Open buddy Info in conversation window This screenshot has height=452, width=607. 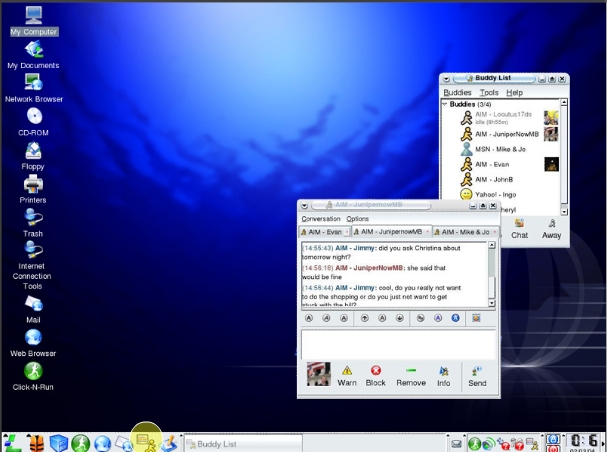pyautogui.click(x=444, y=376)
